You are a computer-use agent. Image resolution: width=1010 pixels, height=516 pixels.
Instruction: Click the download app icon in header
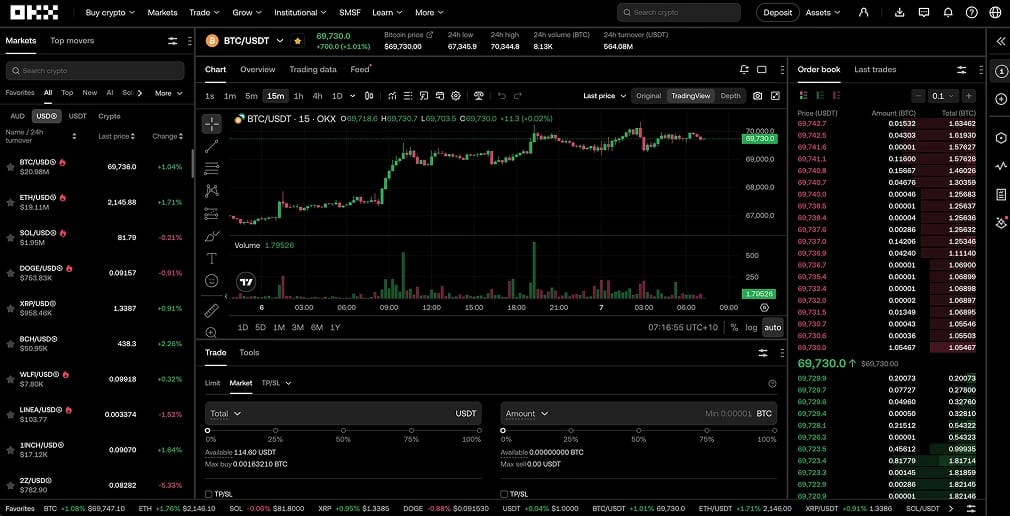[x=900, y=12]
